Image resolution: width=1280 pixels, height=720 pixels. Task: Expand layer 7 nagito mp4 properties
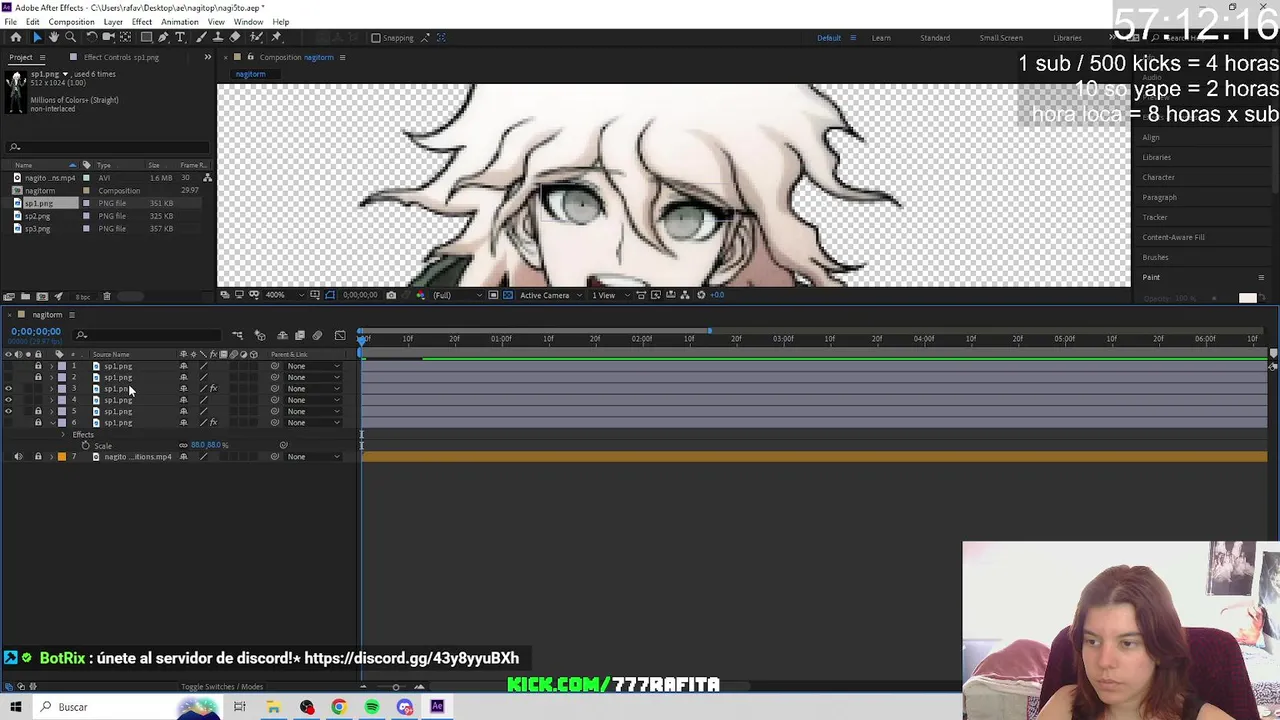point(52,457)
